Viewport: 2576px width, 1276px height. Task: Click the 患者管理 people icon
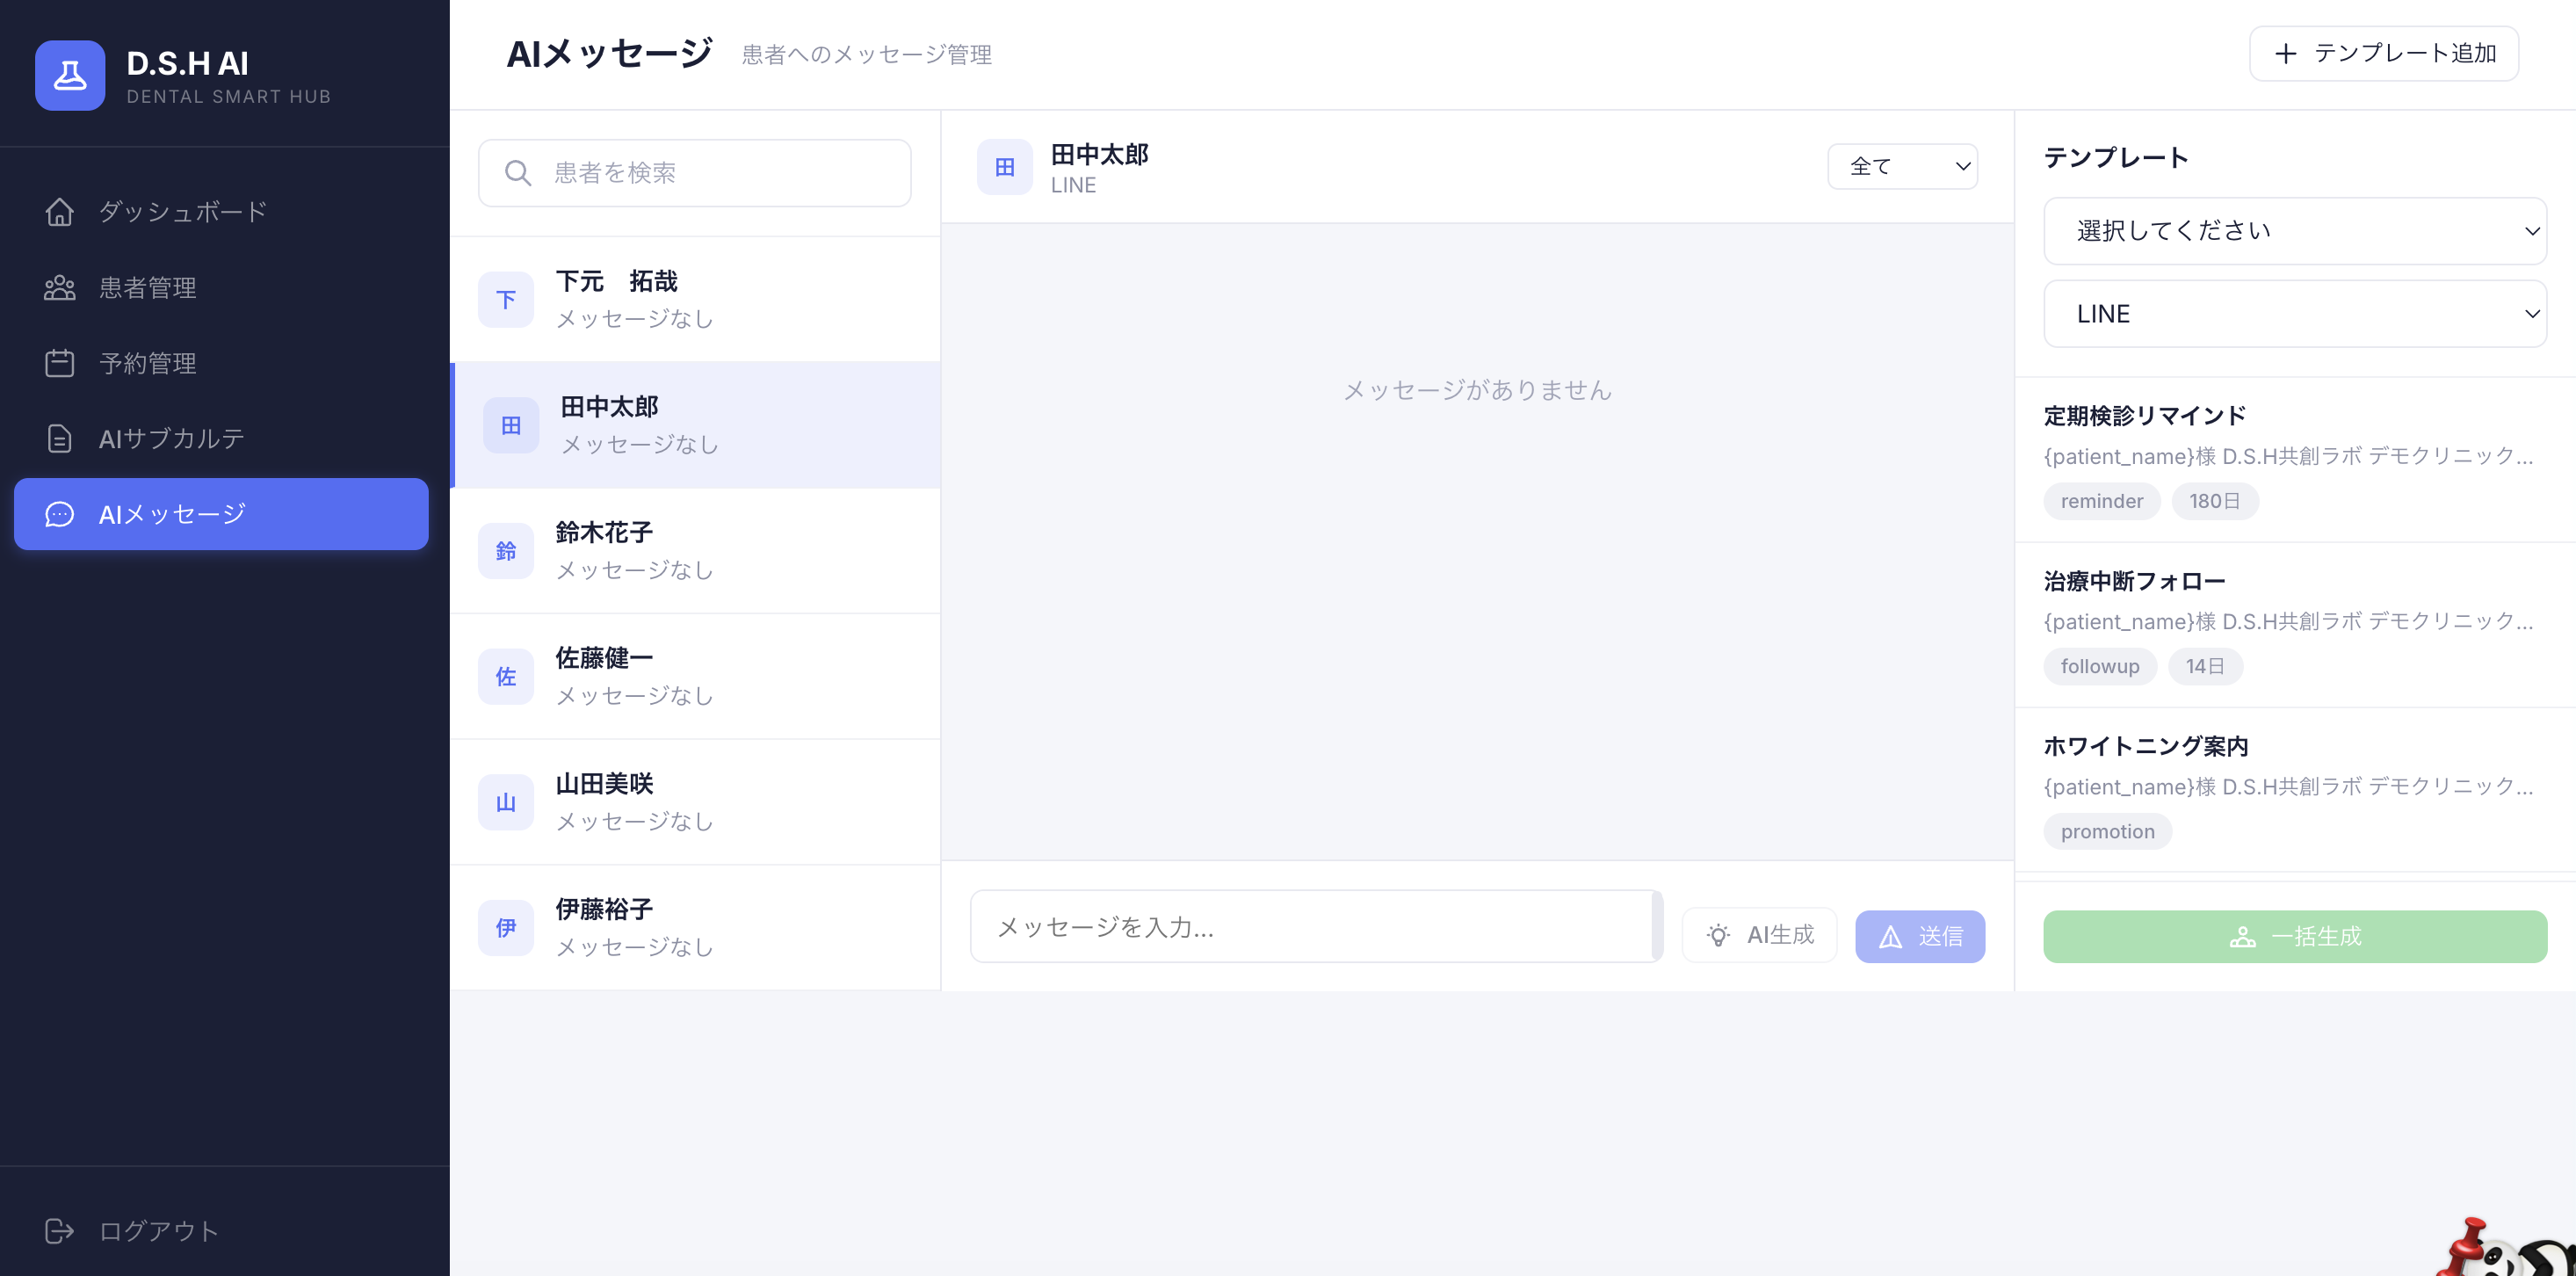click(x=60, y=288)
